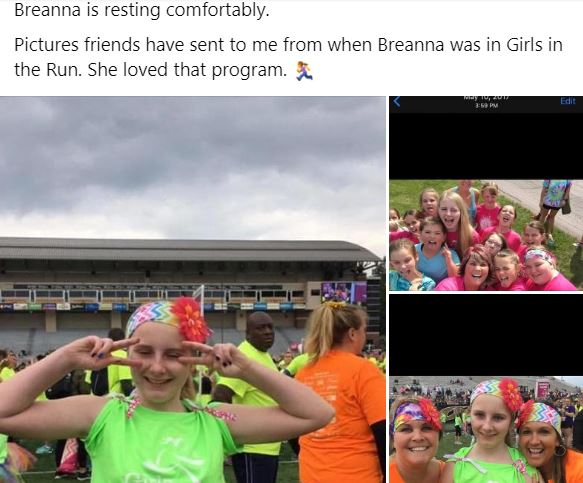Image resolution: width=583 pixels, height=483 pixels.
Task: Click the 'Girls in the Run' post paragraph
Action: (288, 57)
